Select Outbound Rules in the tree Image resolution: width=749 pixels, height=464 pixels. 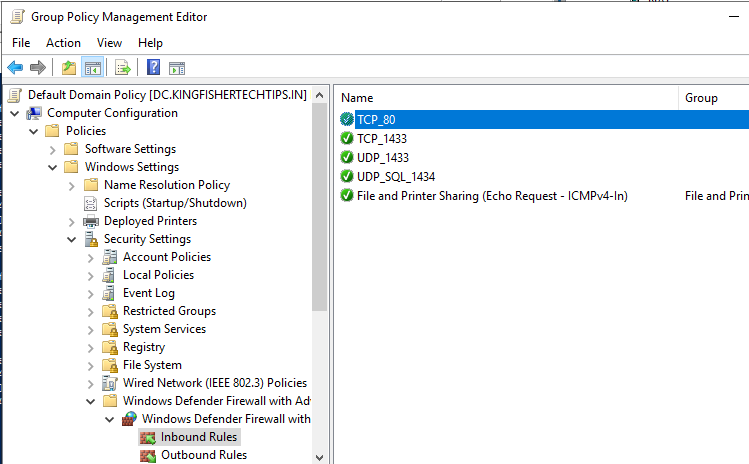click(x=204, y=455)
